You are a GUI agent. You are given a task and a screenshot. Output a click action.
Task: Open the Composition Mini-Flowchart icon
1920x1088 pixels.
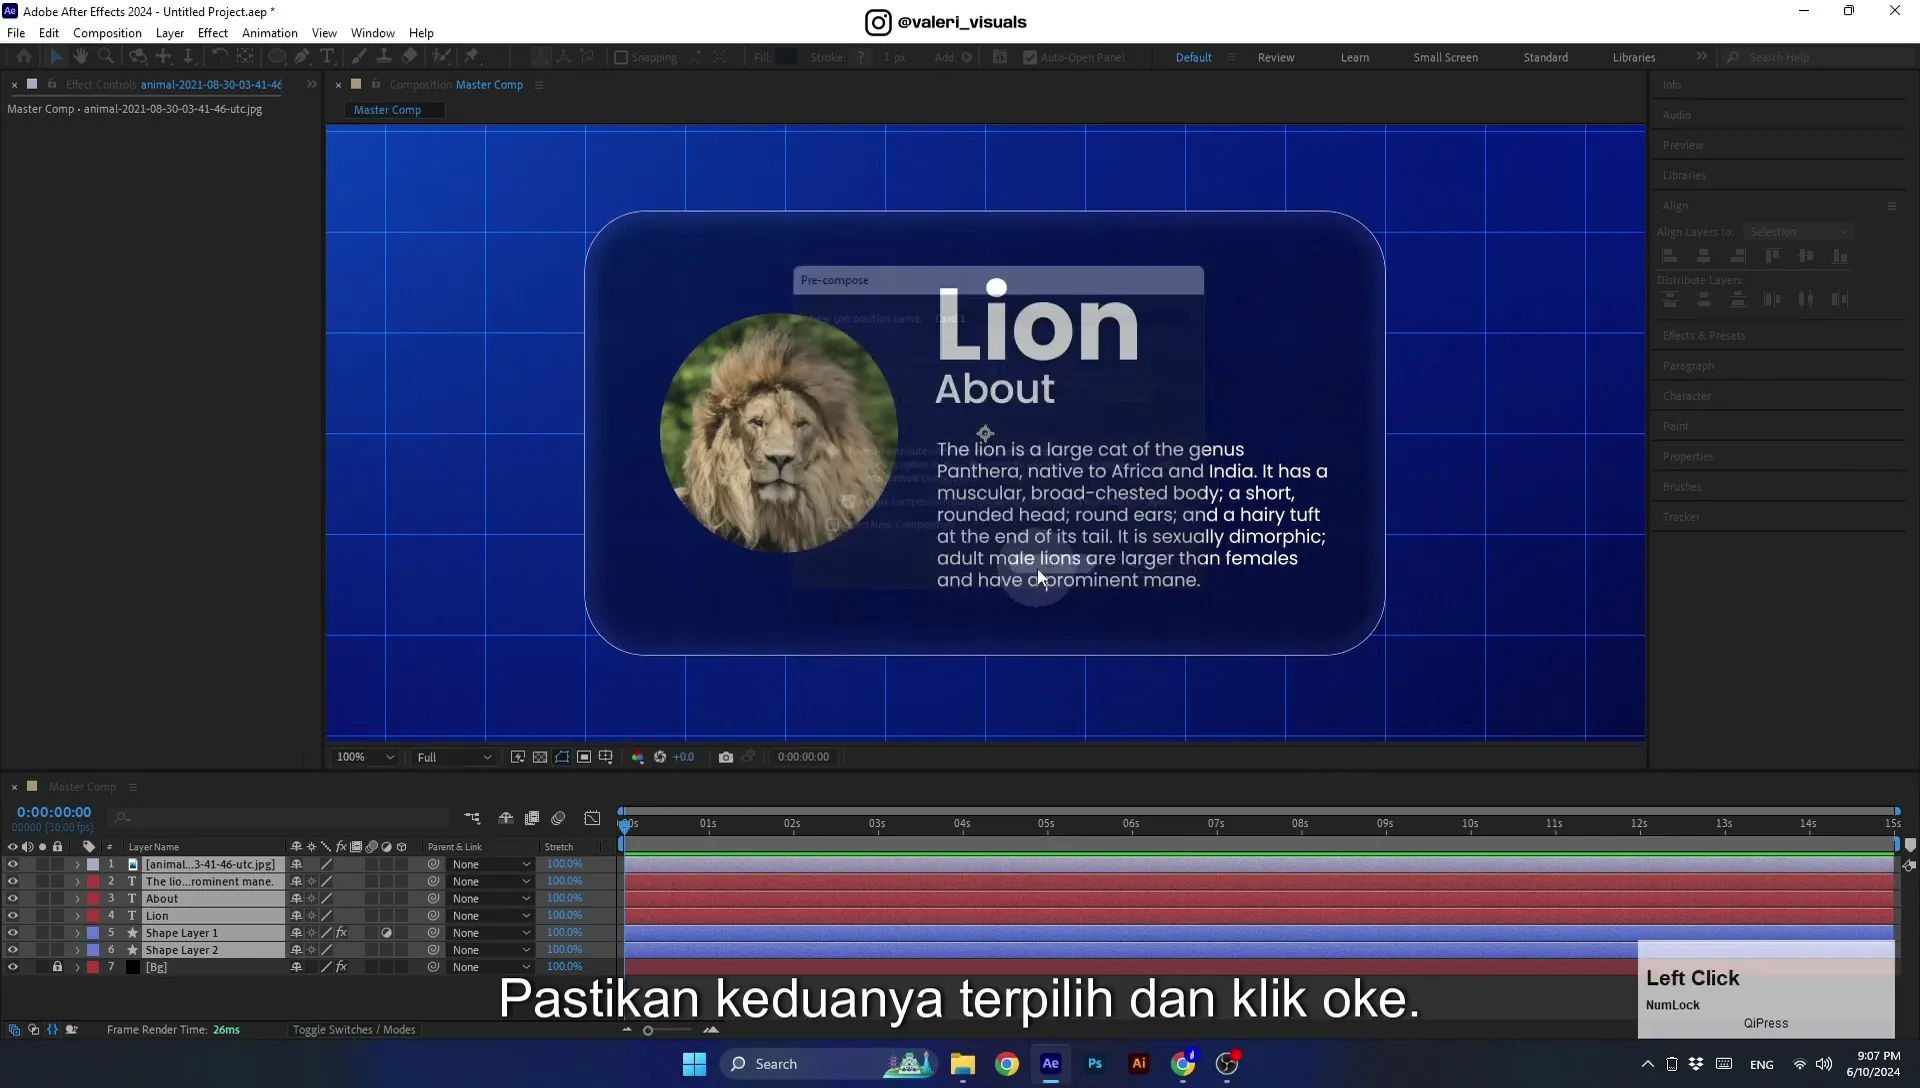[472, 818]
